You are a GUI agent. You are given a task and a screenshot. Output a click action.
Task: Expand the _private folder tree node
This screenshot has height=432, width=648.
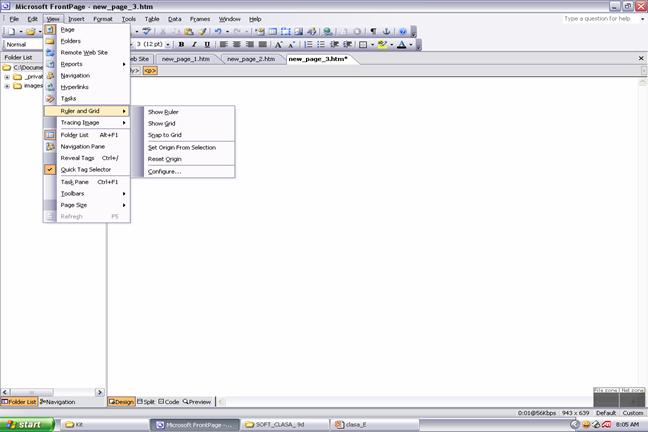(7, 76)
